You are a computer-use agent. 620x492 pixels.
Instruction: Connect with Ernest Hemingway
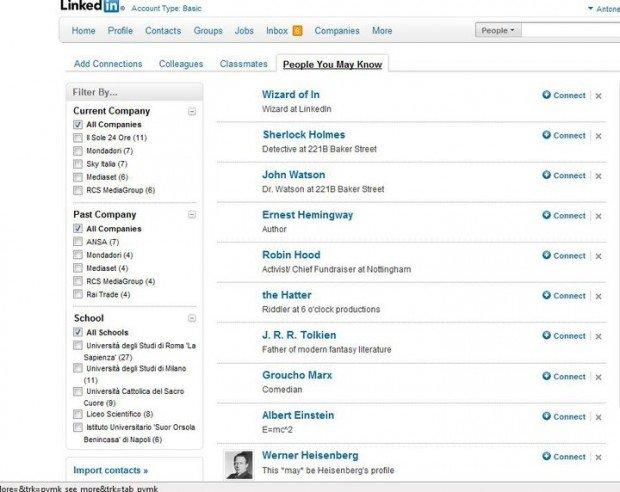[x=564, y=216]
